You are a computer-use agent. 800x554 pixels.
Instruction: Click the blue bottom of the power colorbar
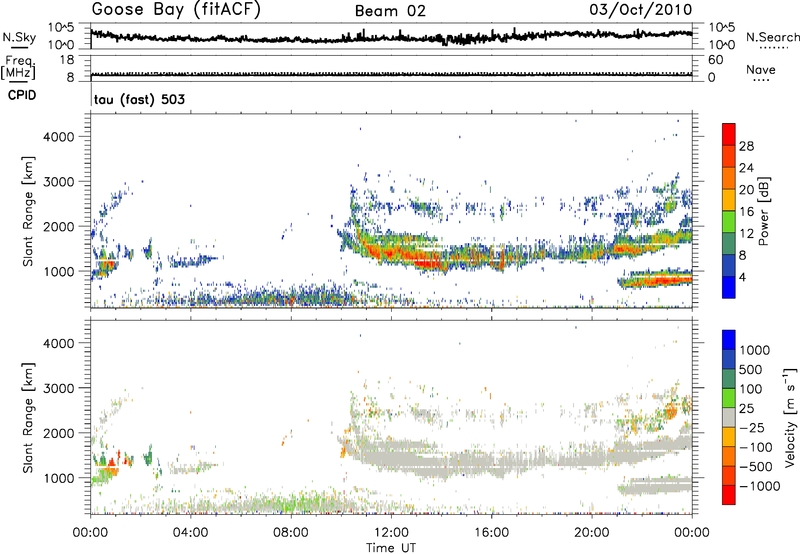click(x=729, y=288)
